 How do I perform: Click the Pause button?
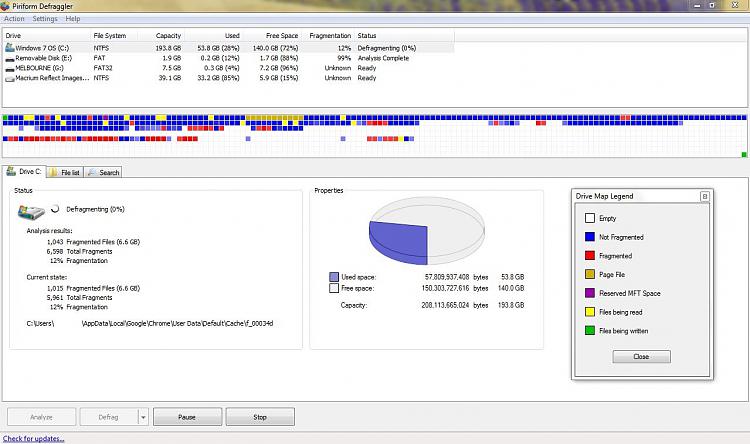point(187,417)
